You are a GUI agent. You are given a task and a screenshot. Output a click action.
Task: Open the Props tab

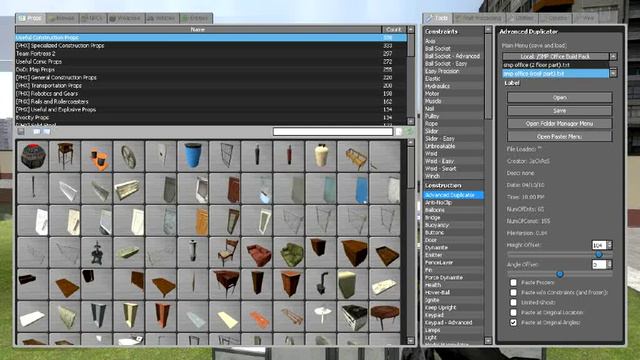pos(31,18)
